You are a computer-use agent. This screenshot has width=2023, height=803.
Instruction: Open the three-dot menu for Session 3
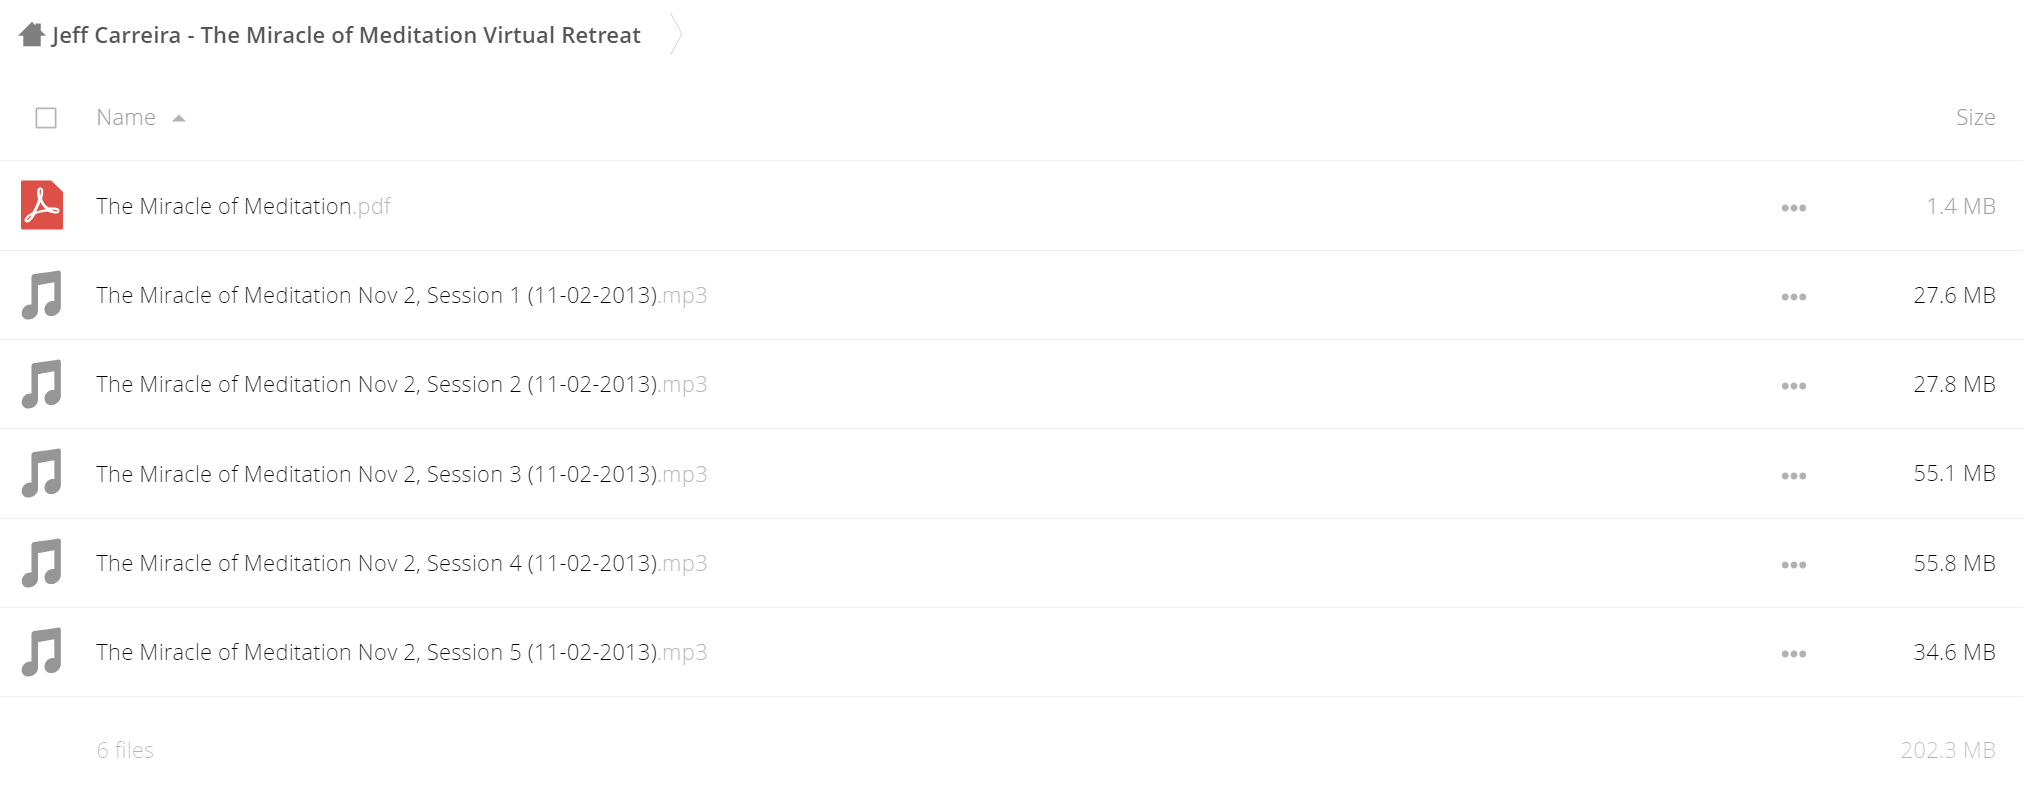point(1793,476)
